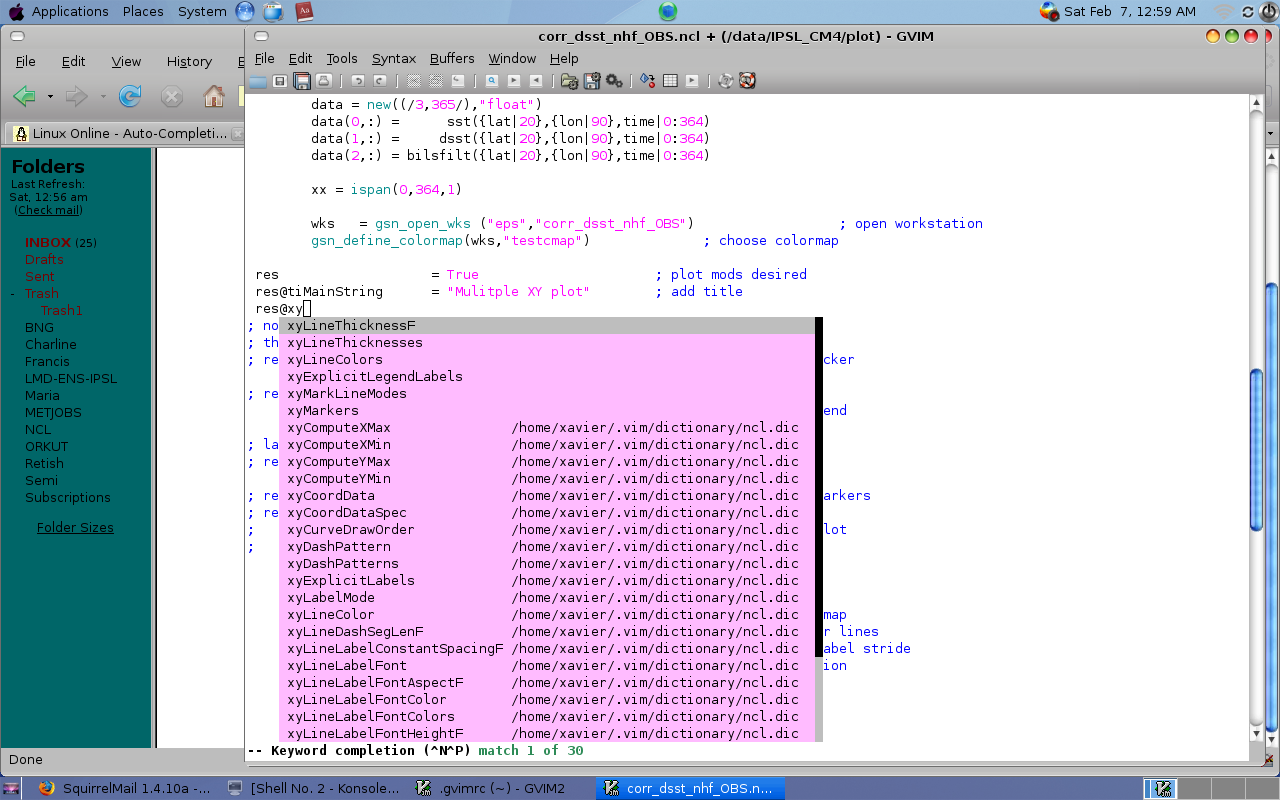Image resolution: width=1280 pixels, height=800 pixels.
Task: Collapse the Trash folder tree
Action: 13,294
